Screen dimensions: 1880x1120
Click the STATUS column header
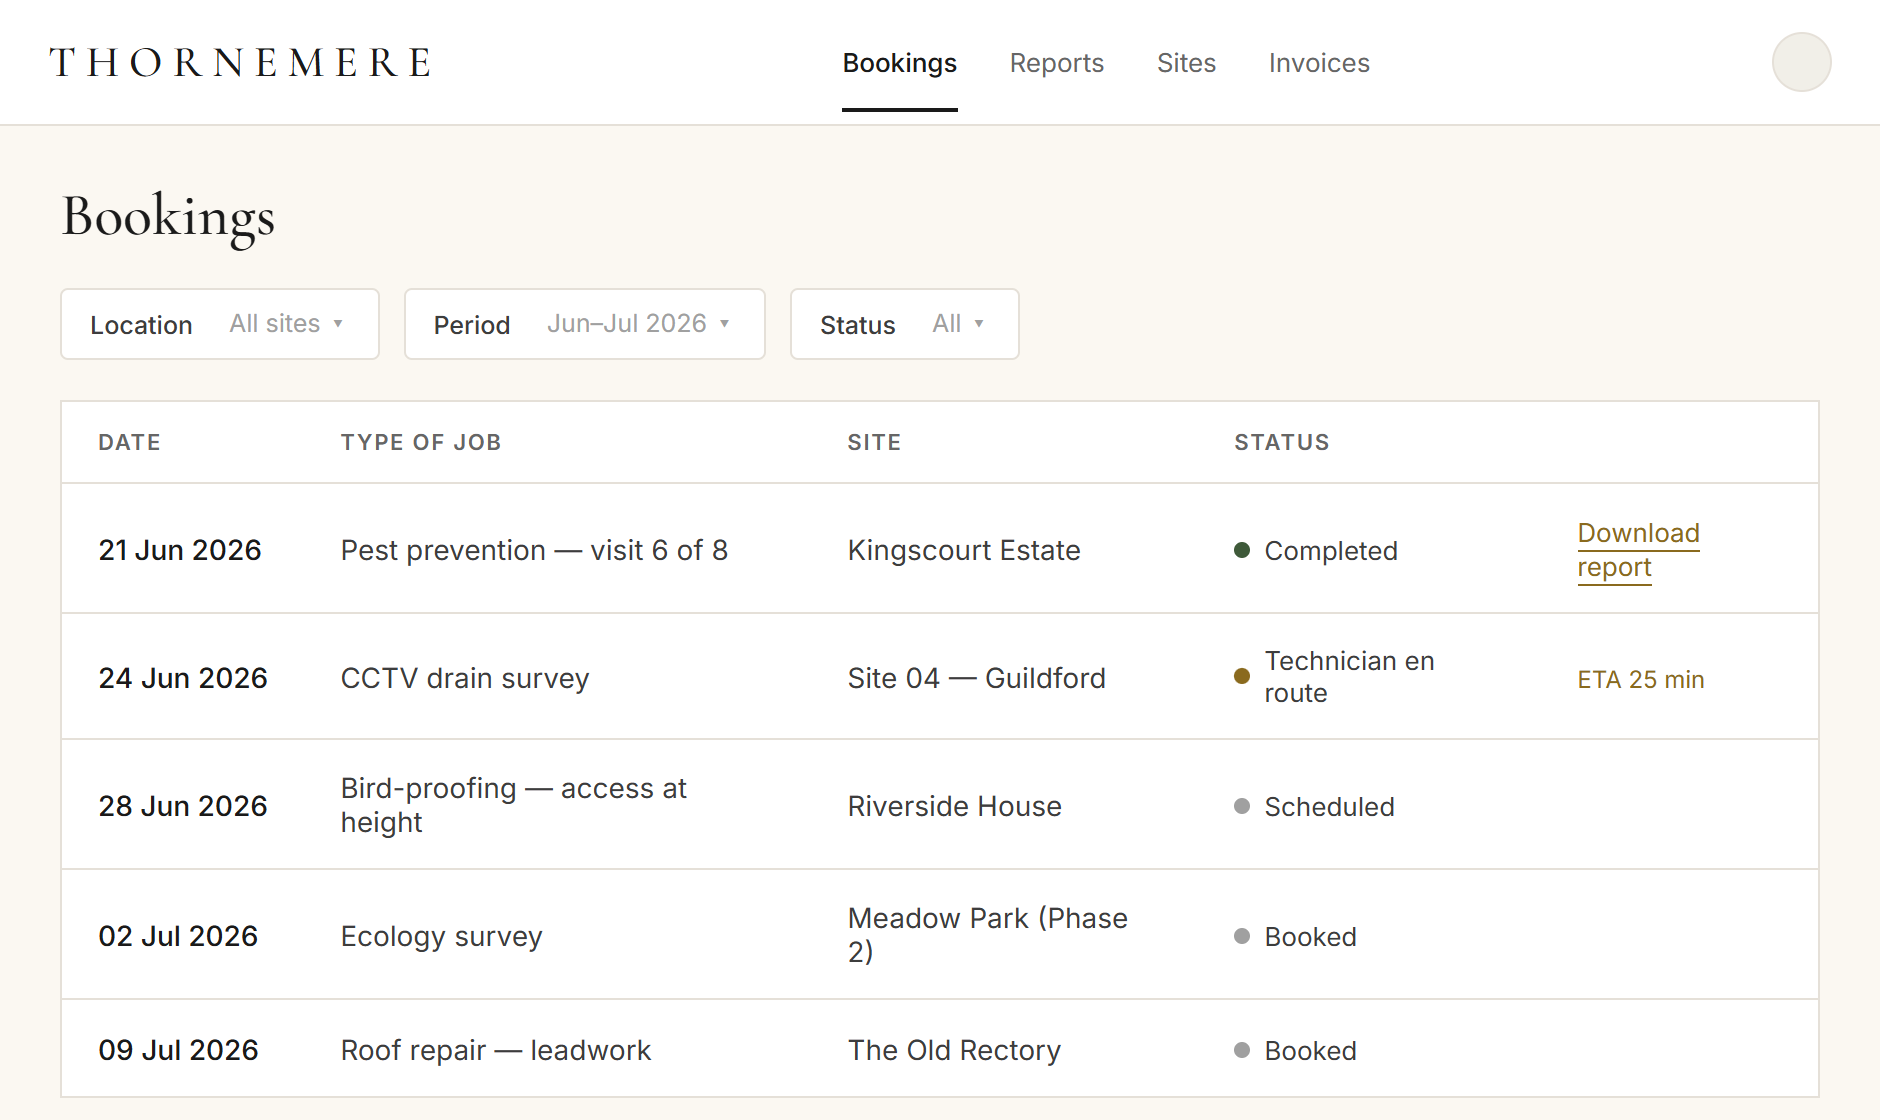(x=1281, y=442)
